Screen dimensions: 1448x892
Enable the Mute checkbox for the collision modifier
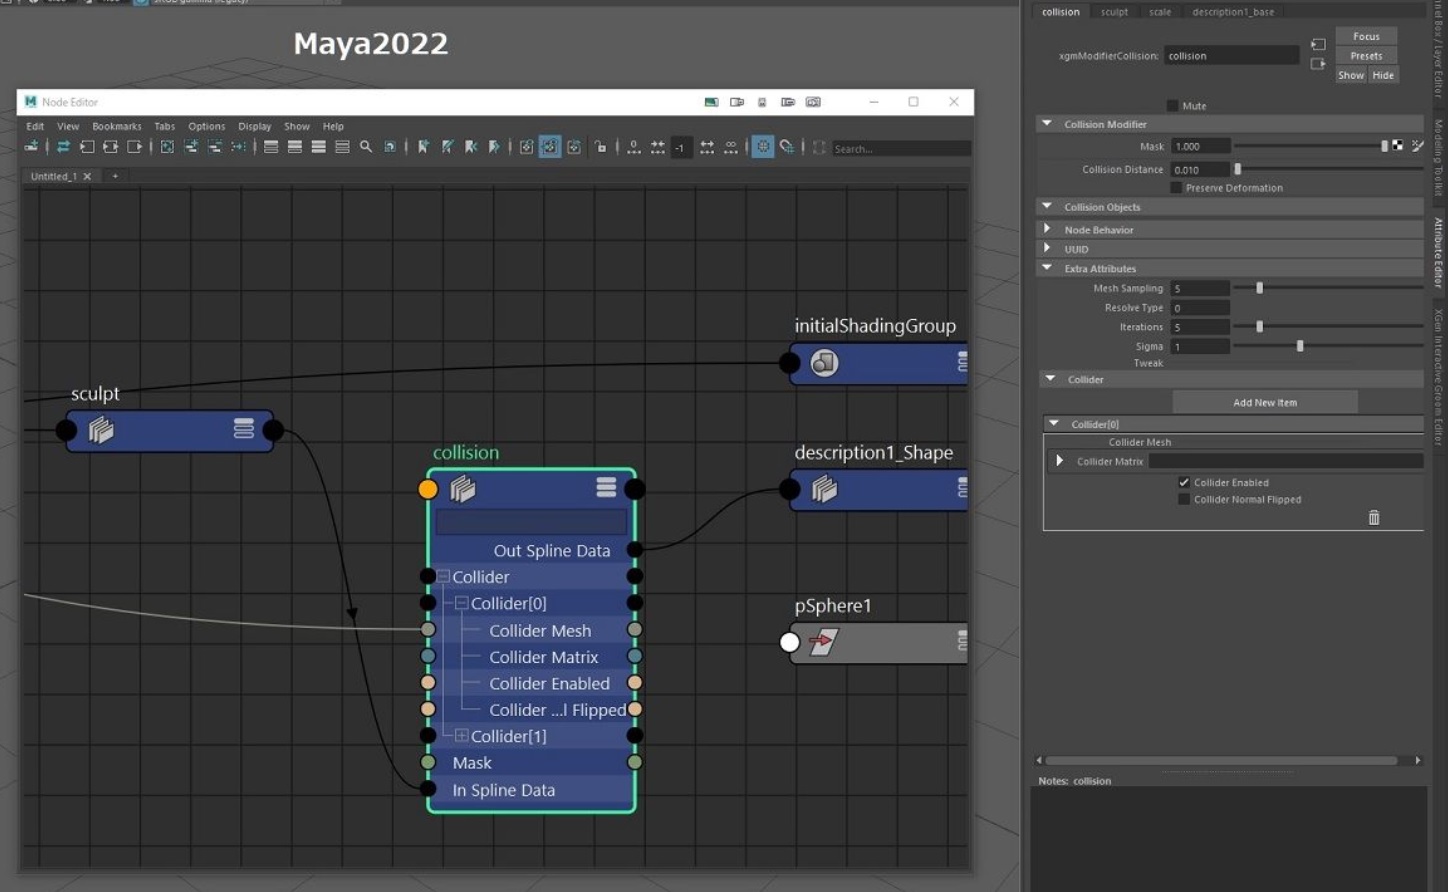[x=1171, y=104]
